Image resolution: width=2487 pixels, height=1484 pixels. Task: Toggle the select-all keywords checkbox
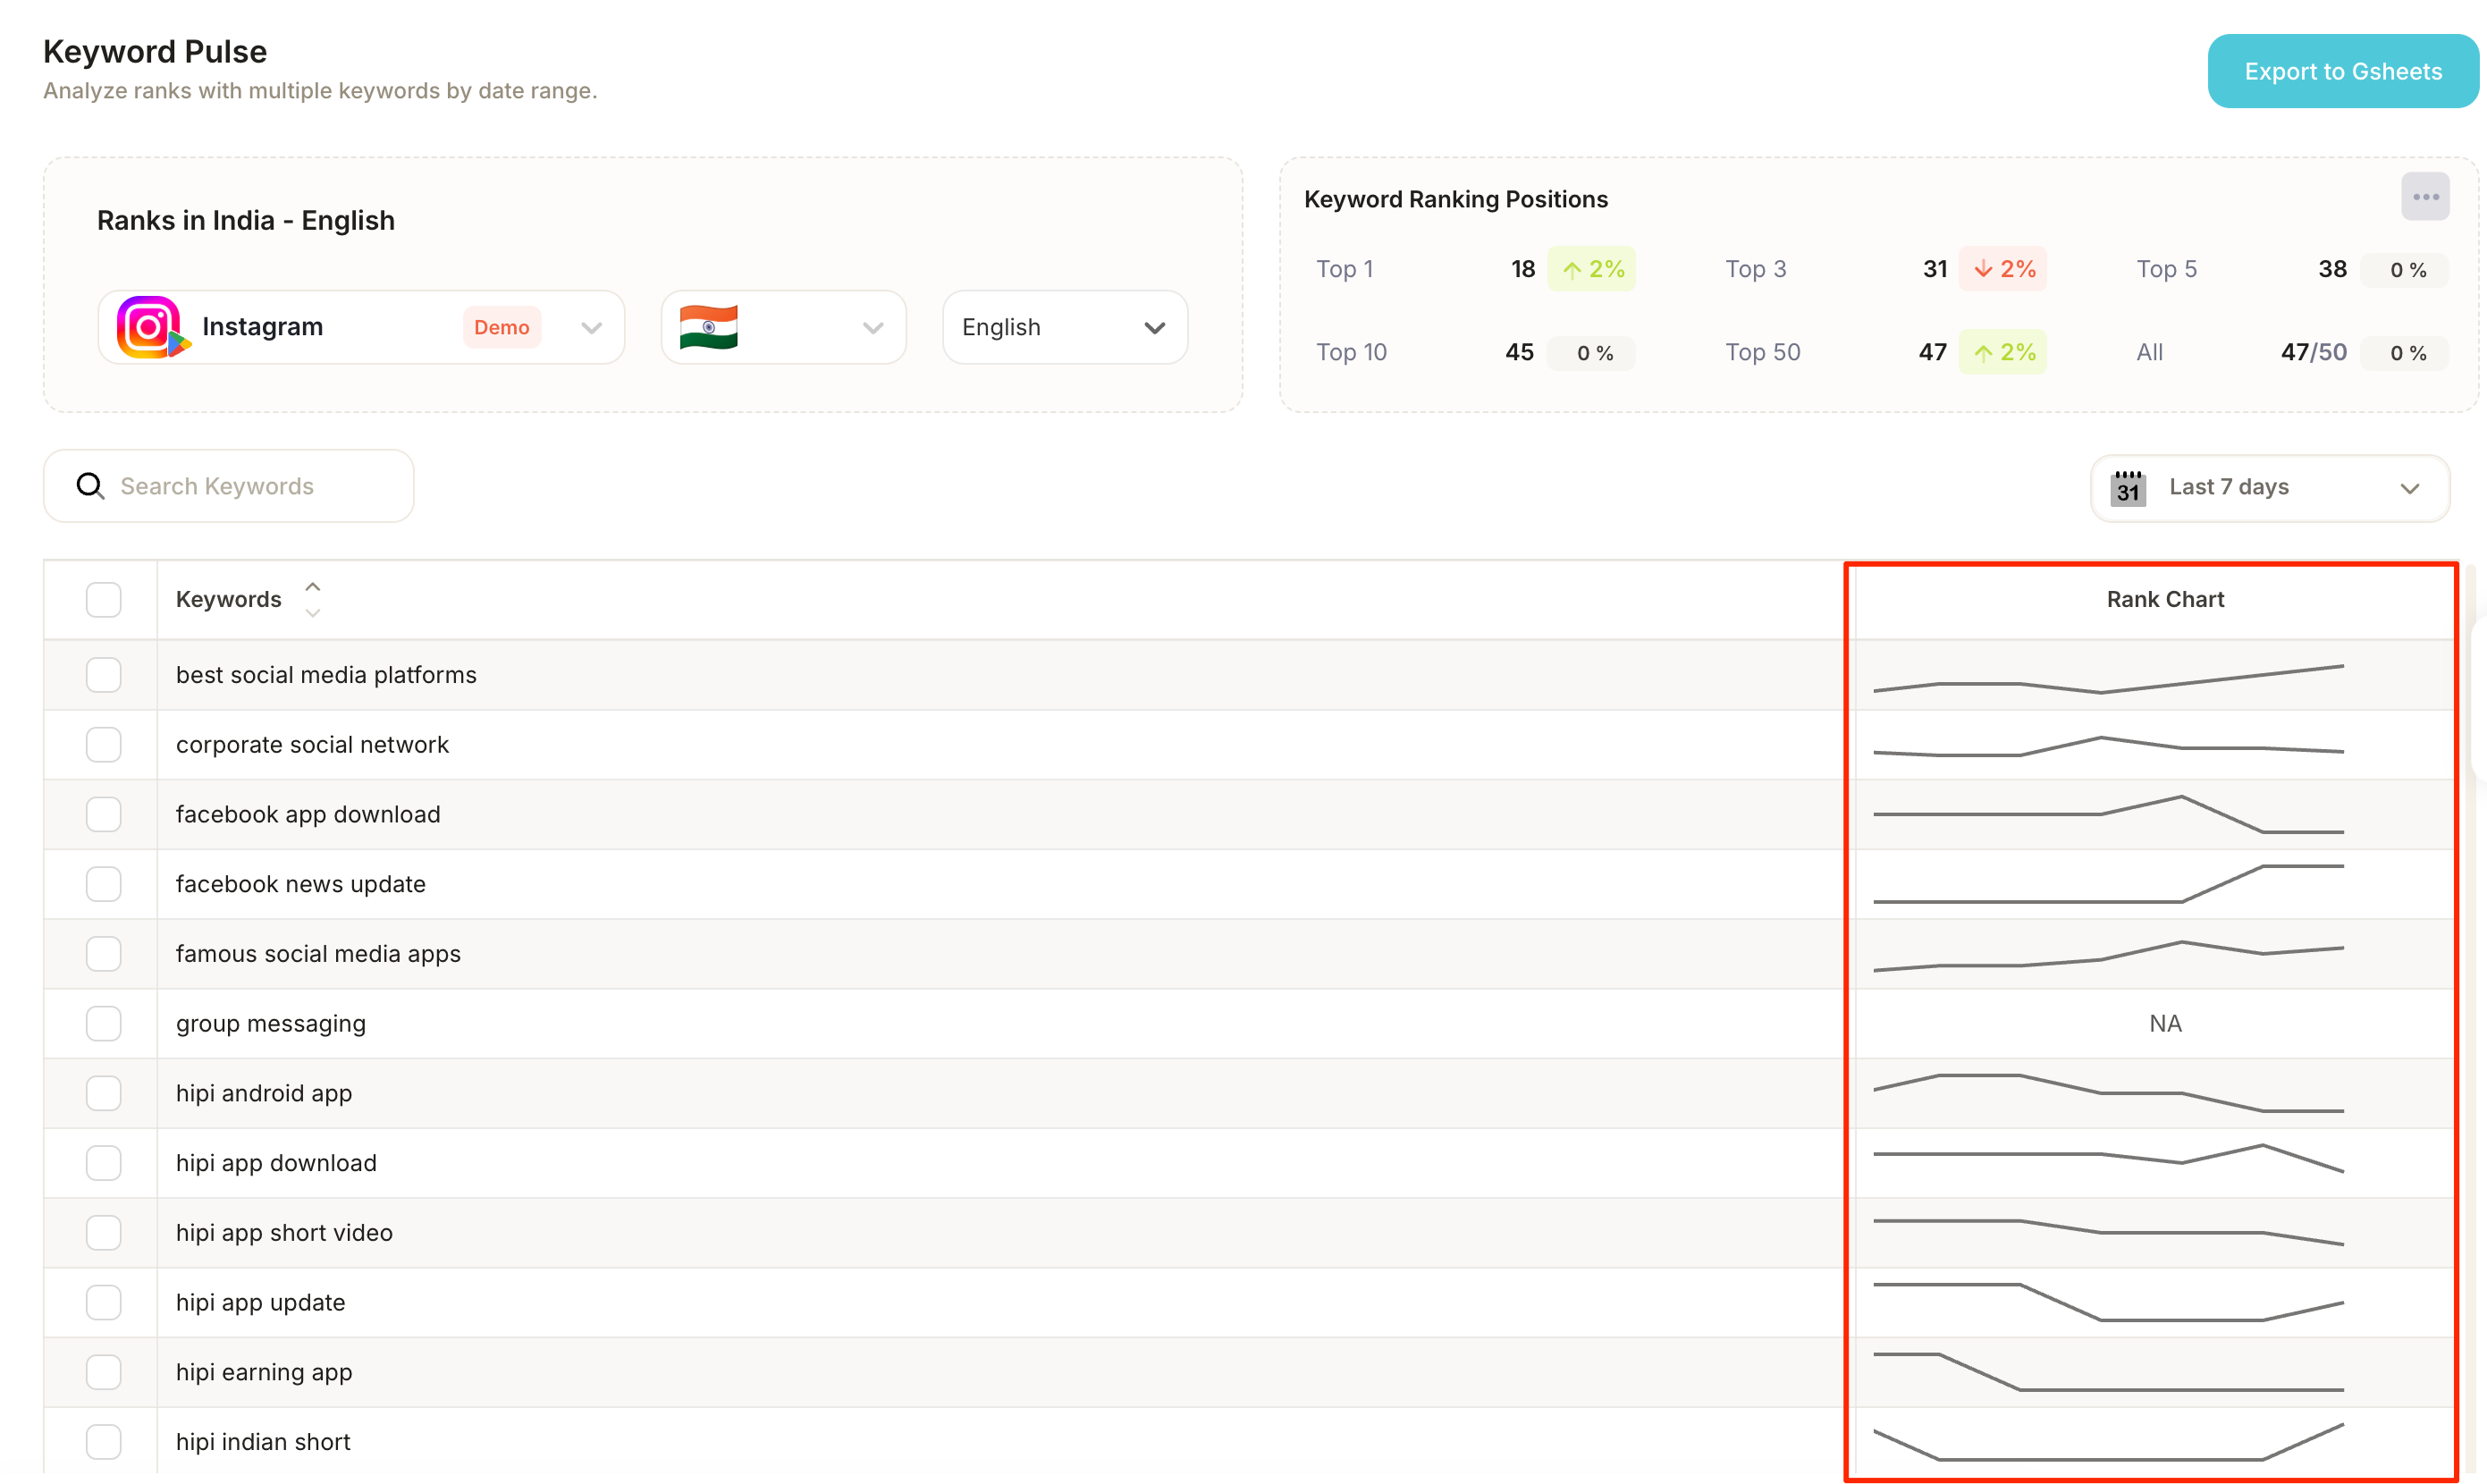click(103, 599)
